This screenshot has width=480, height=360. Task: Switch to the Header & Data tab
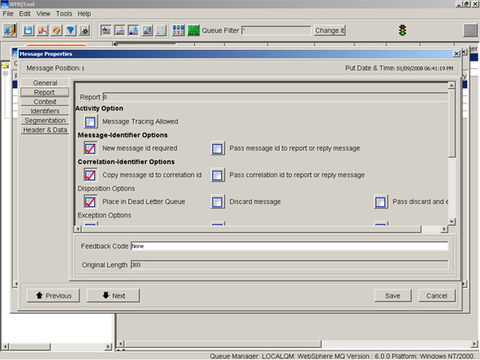pos(45,130)
